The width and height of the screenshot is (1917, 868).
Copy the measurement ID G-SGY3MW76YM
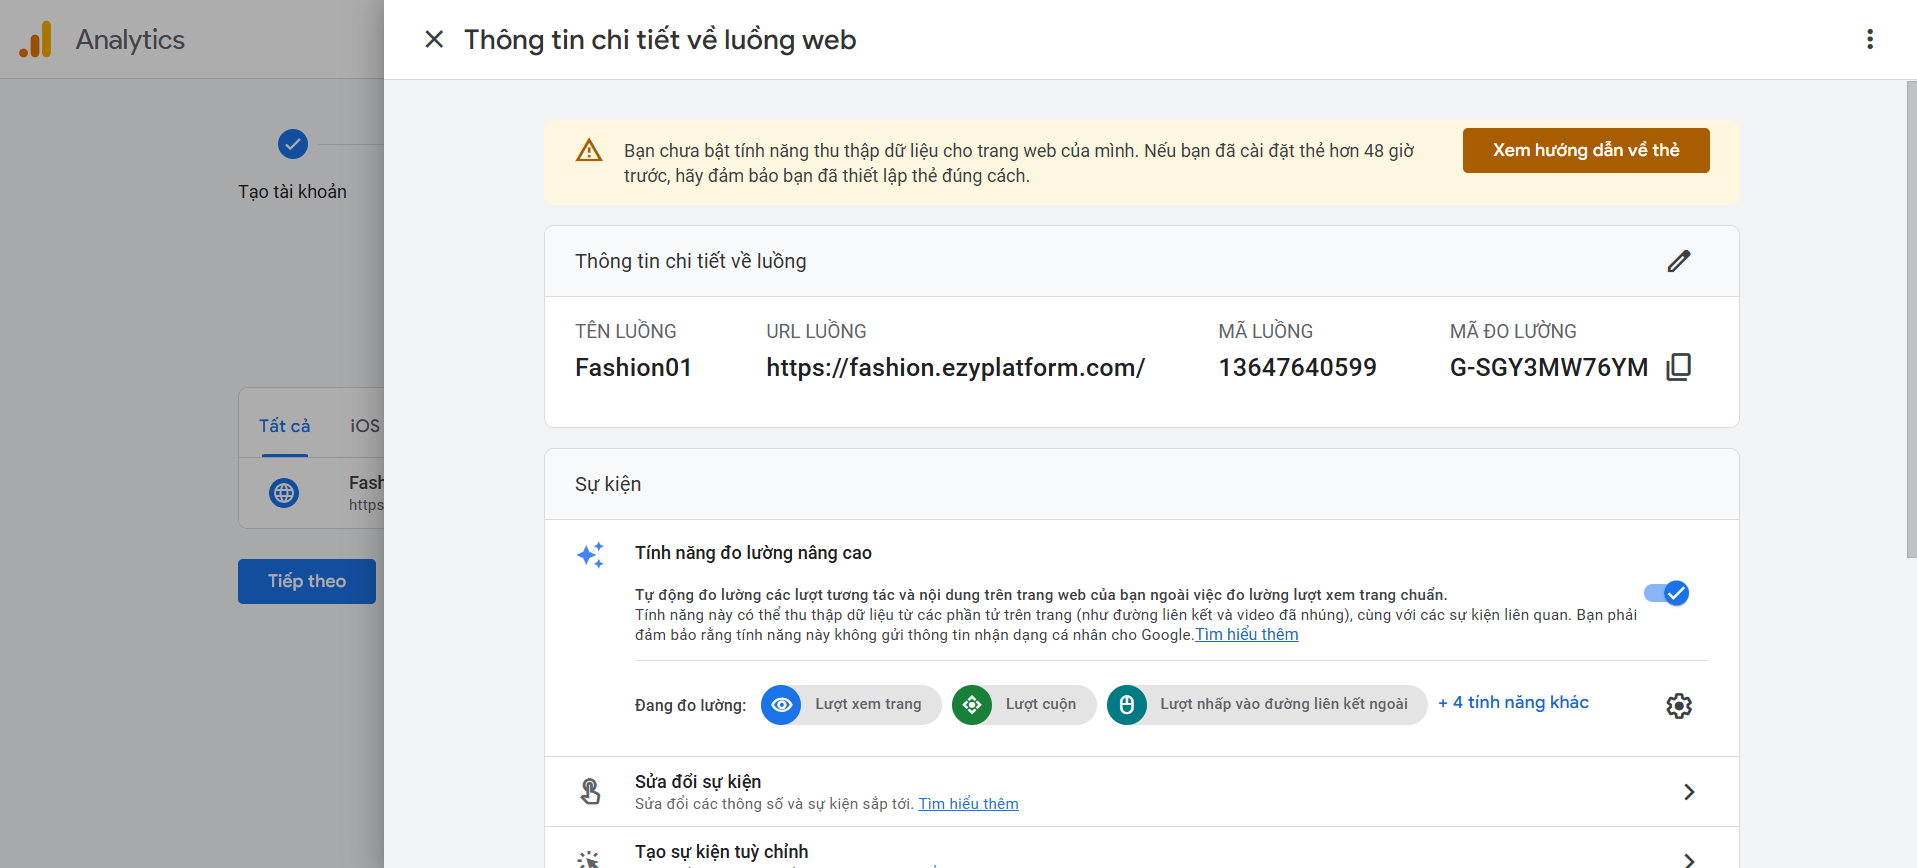1679,367
